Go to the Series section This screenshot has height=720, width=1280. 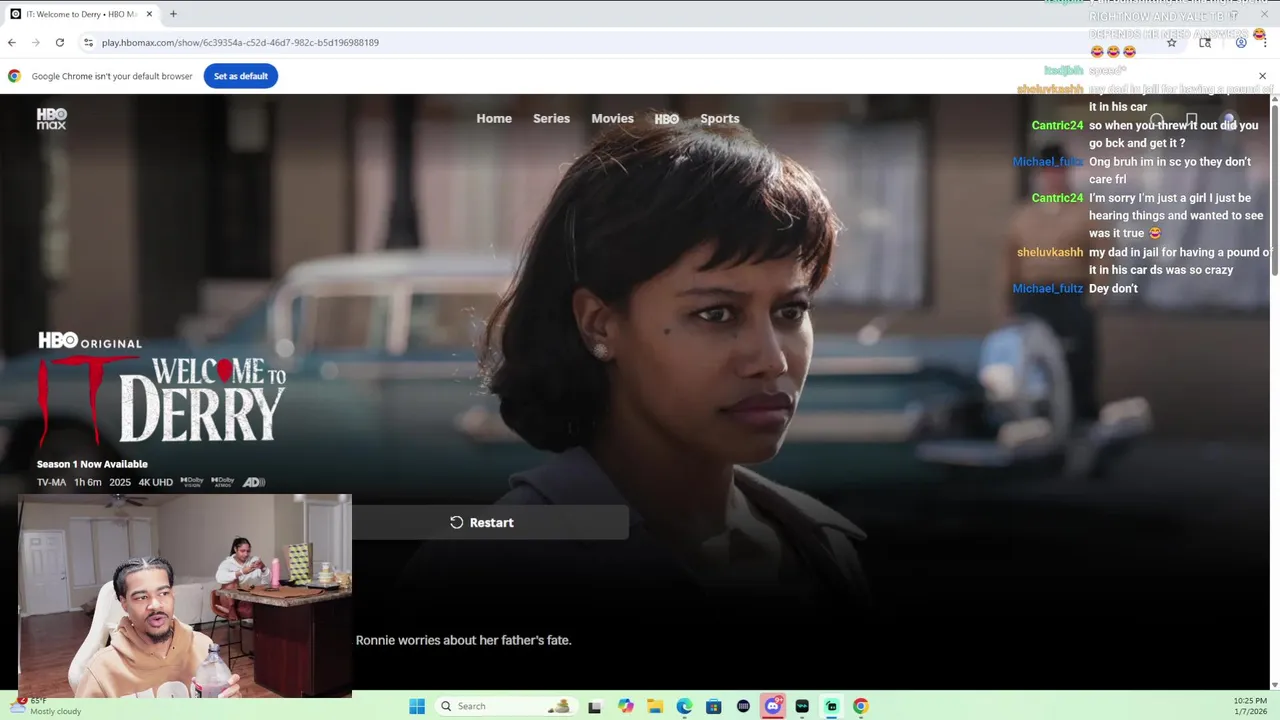(x=551, y=118)
